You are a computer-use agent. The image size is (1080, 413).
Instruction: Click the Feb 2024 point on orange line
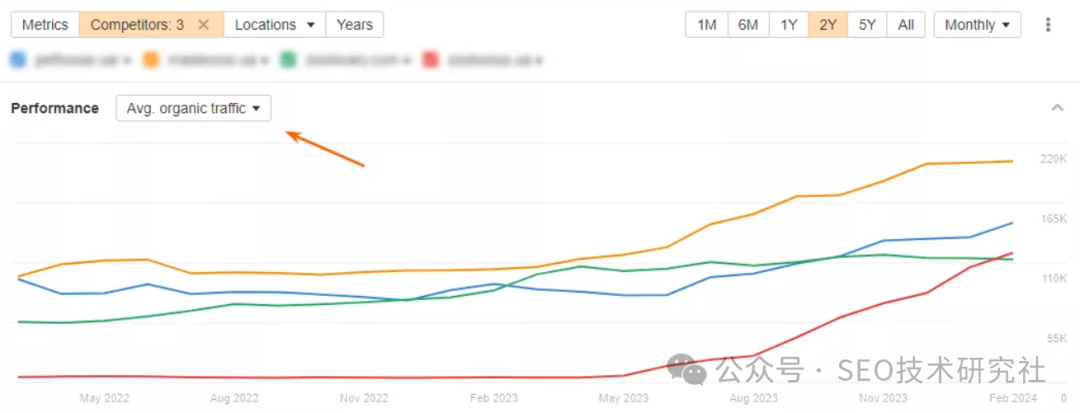click(x=1012, y=161)
